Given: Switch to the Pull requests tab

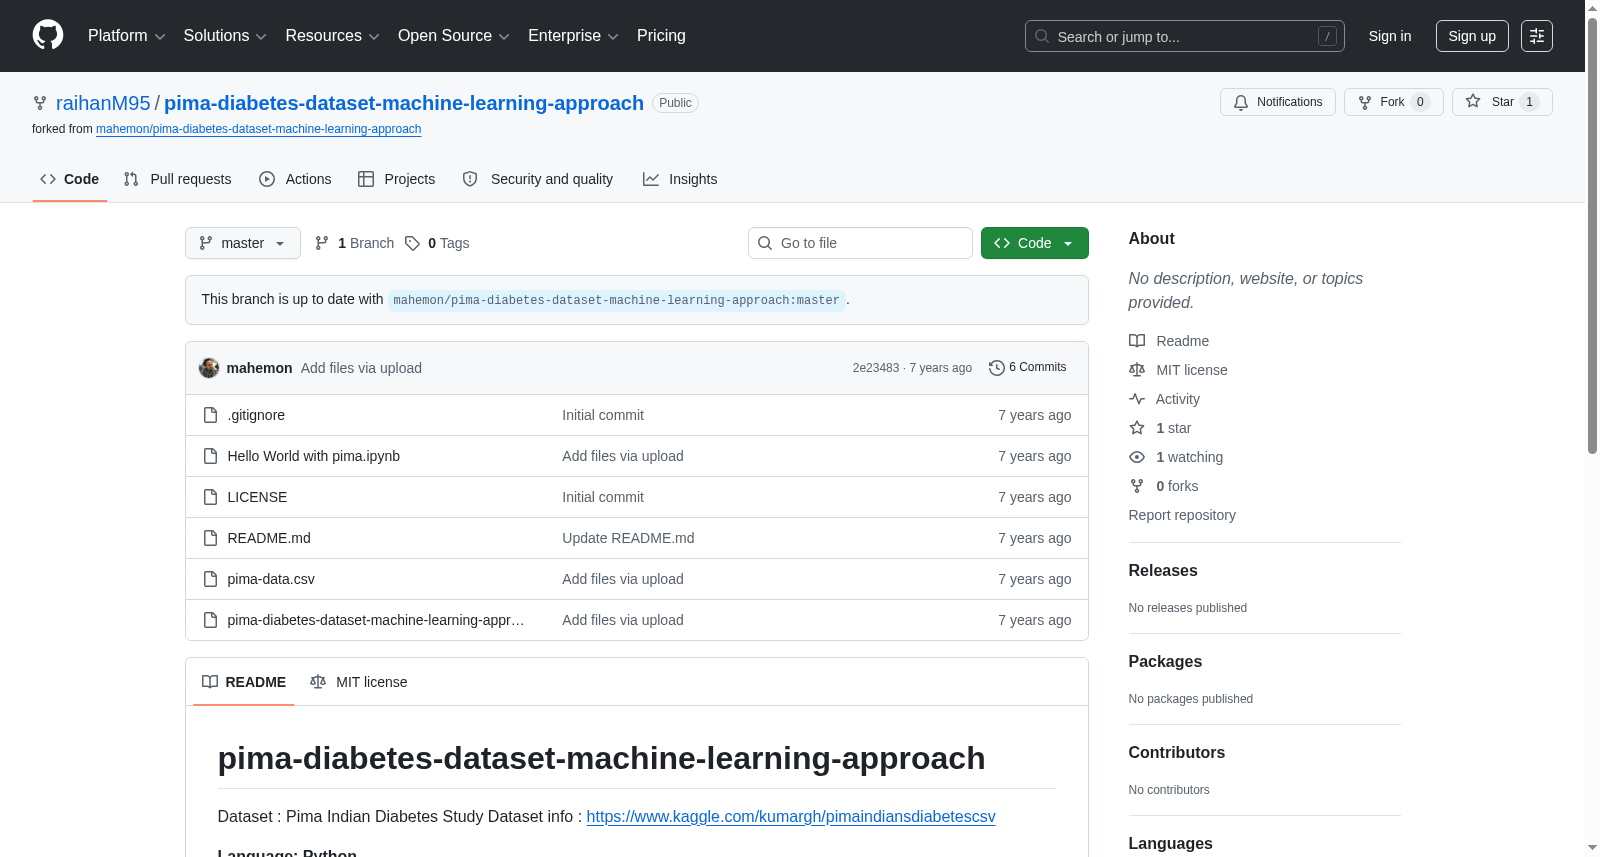Looking at the screenshot, I should 177,179.
